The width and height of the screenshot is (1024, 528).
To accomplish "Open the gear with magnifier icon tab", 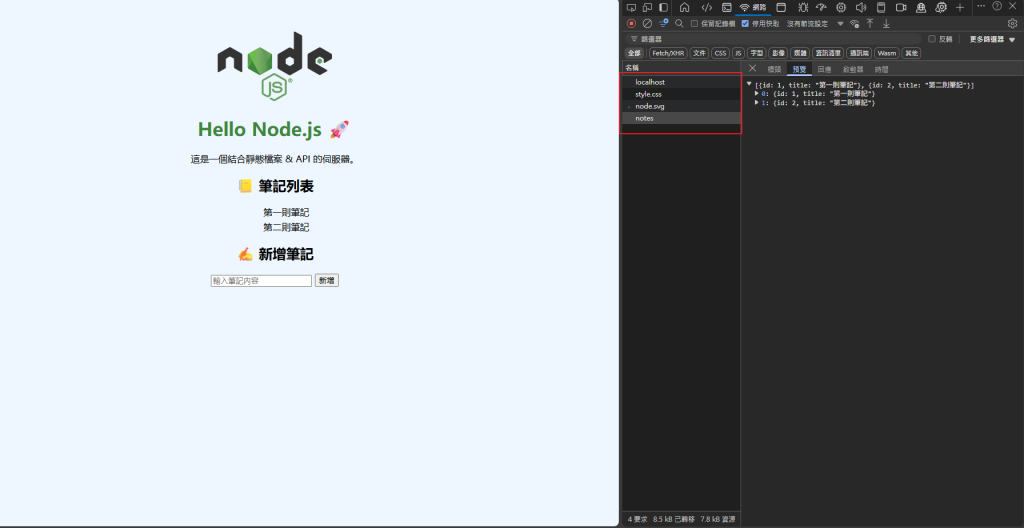I will (941, 7).
